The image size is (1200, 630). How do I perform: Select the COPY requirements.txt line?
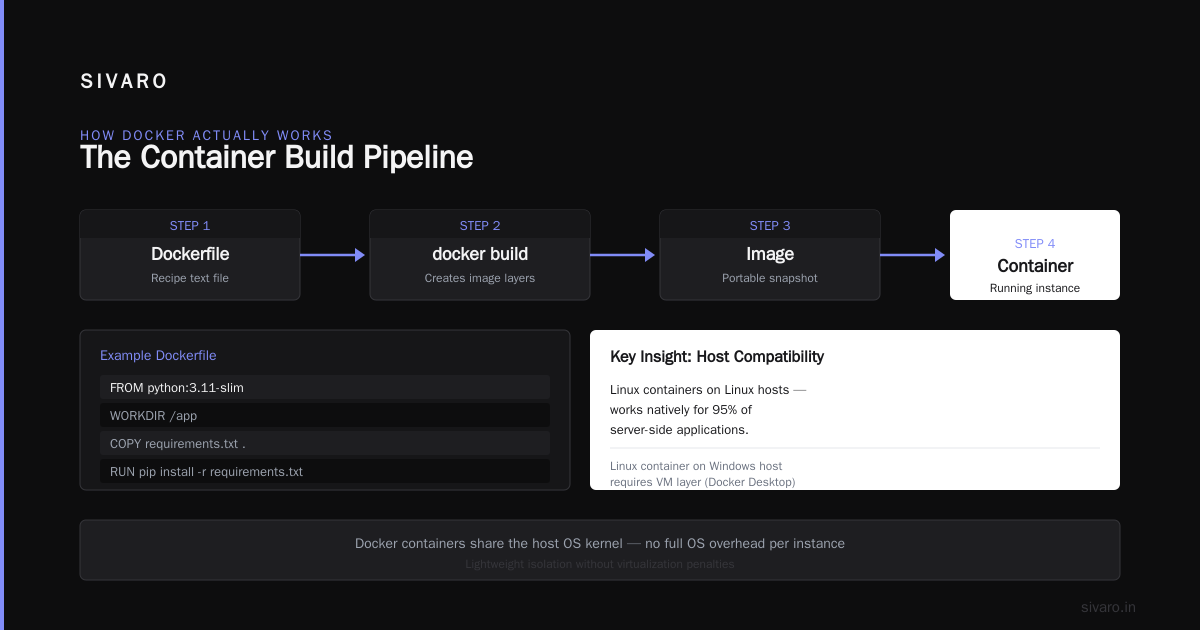click(x=325, y=443)
